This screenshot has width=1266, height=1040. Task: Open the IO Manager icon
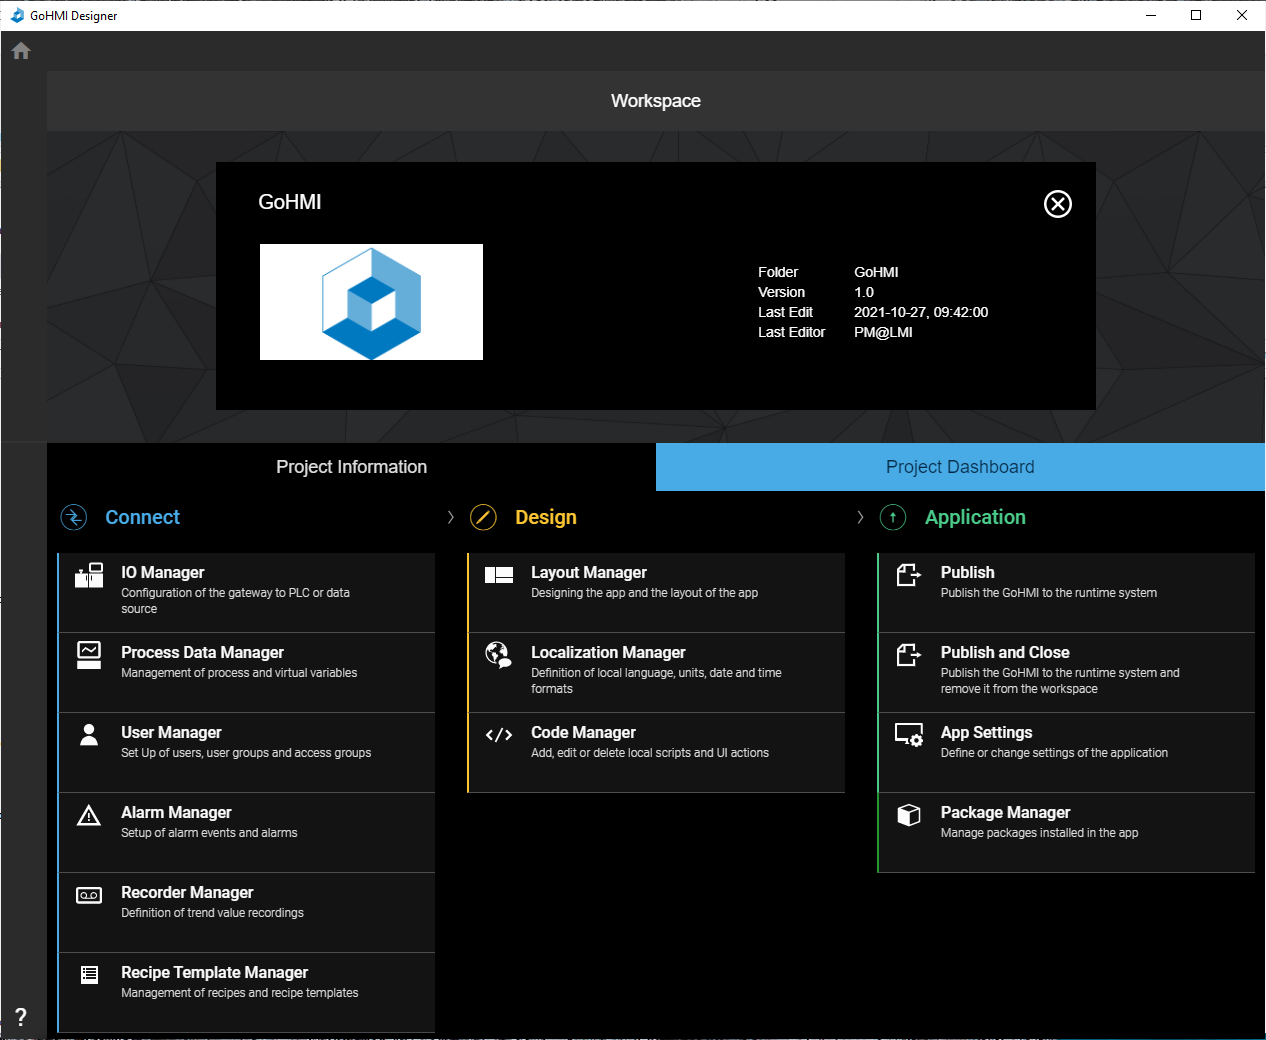point(89,575)
